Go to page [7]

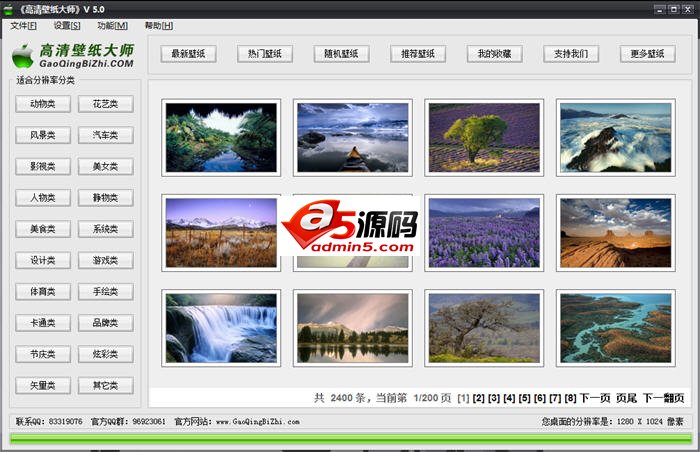pos(555,398)
